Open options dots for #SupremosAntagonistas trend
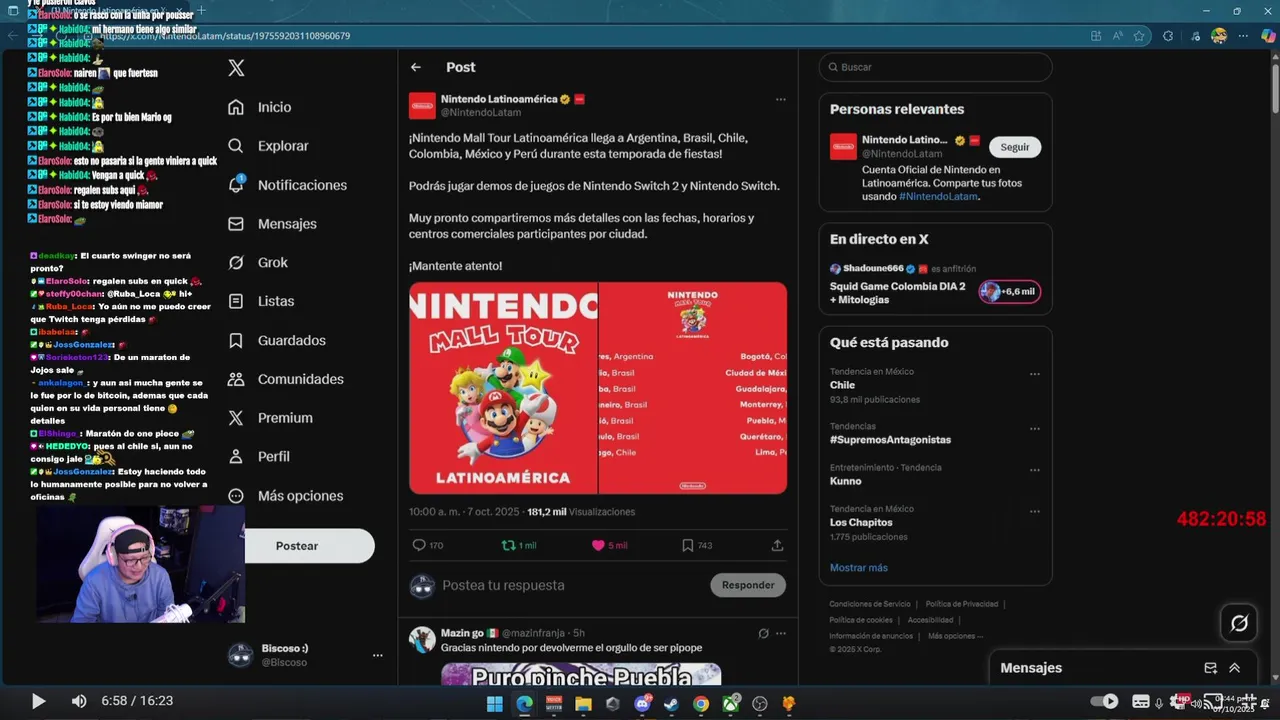This screenshot has width=1280, height=720. click(x=1035, y=428)
